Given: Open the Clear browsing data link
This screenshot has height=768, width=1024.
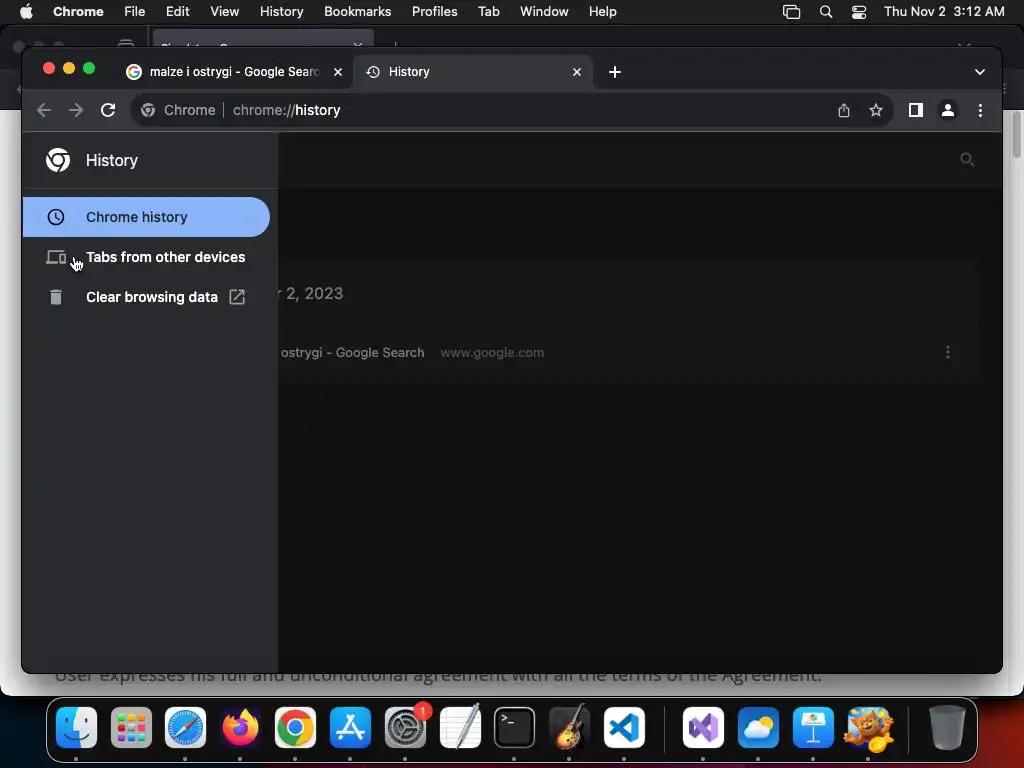Looking at the screenshot, I should pos(146,297).
